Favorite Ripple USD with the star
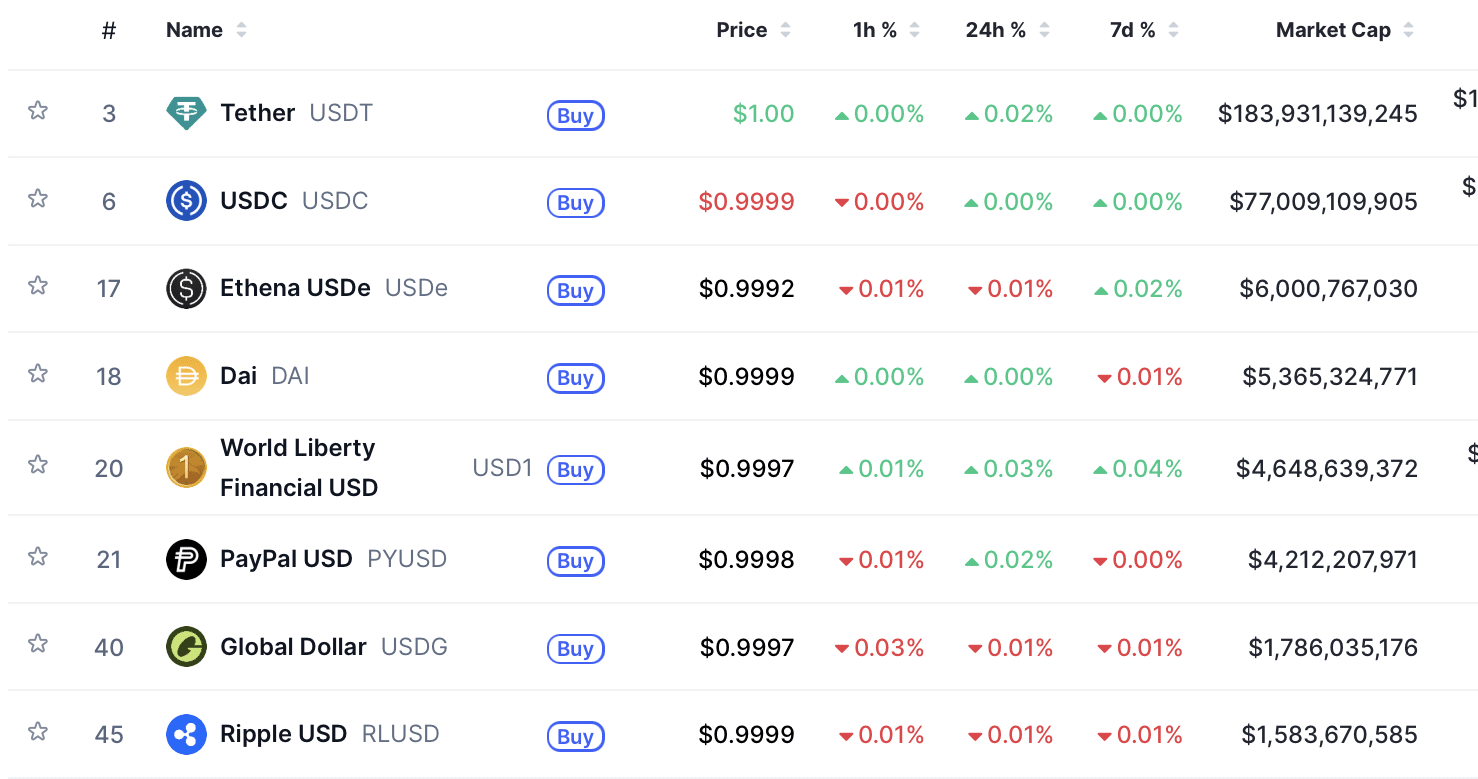 38,732
